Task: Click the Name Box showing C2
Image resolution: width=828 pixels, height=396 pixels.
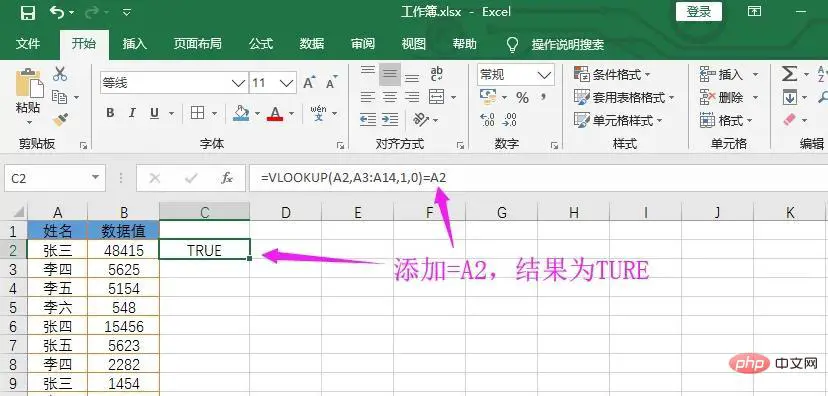Action: 55,178
